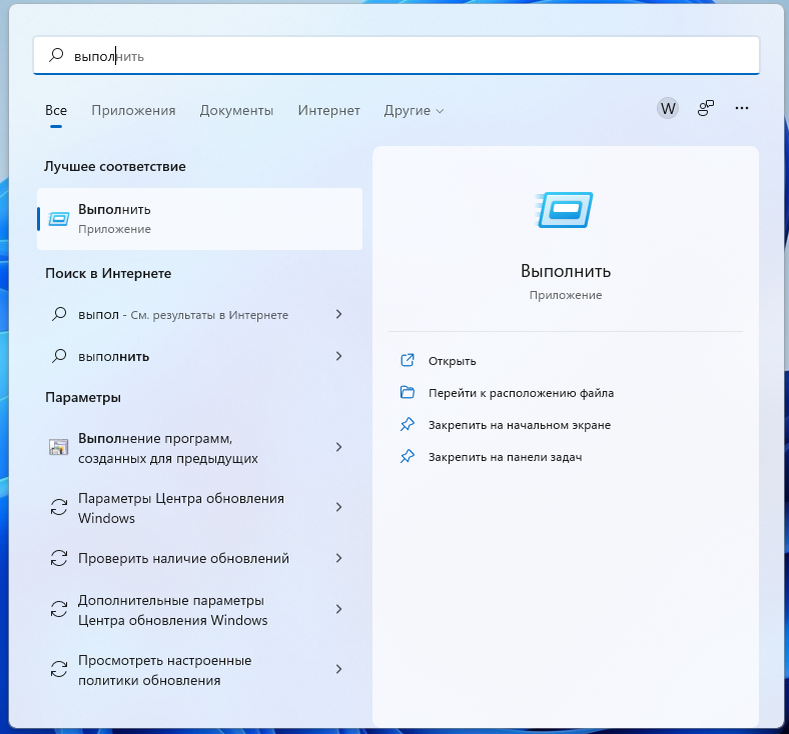Image resolution: width=789 pixels, height=734 pixels.
Task: Expand the Параметры Центра обновления Windows chevron
Action: pos(339,507)
